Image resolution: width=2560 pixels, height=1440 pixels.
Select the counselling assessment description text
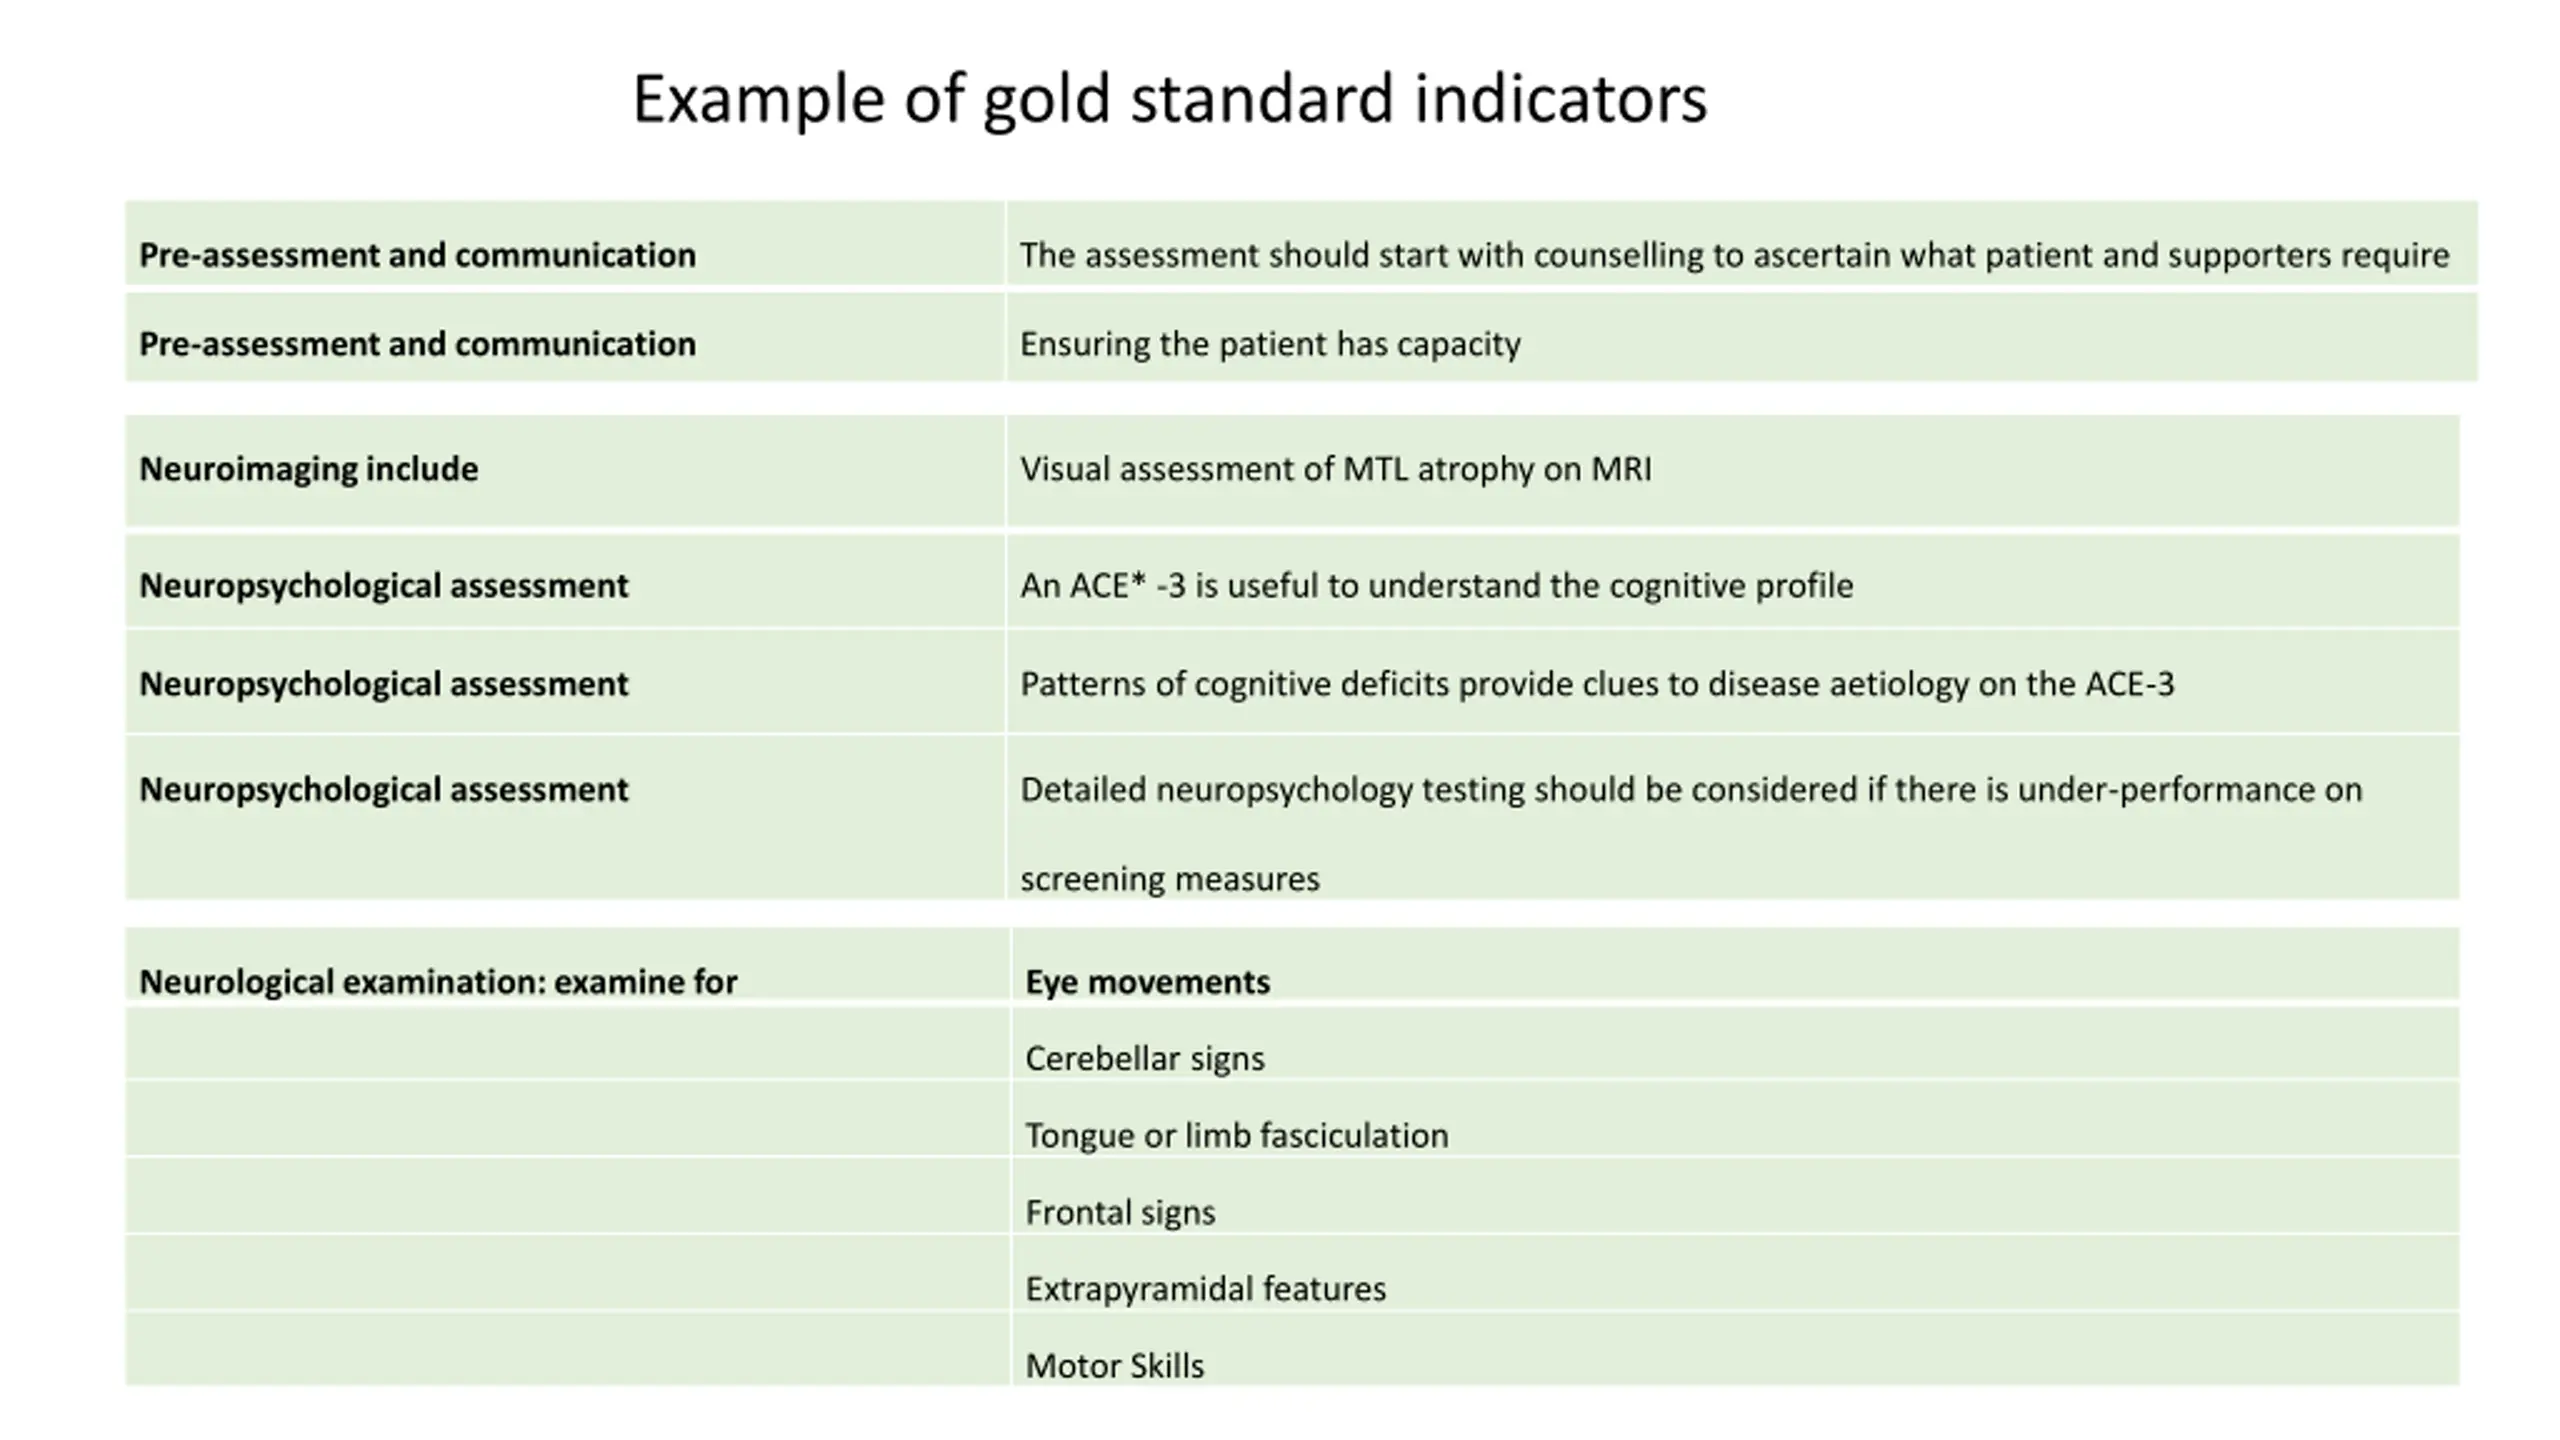pos(1734,255)
